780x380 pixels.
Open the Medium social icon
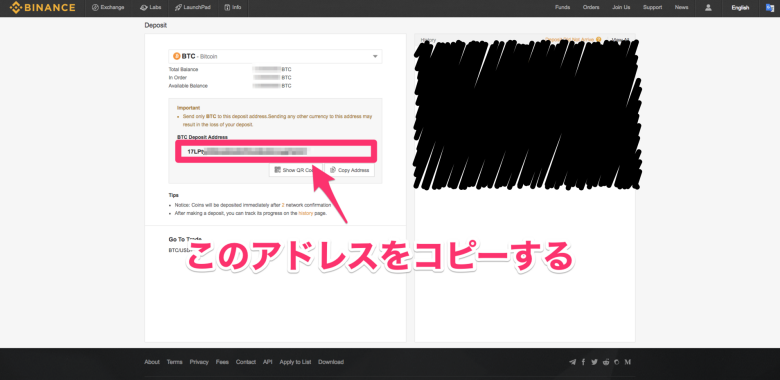pos(628,362)
